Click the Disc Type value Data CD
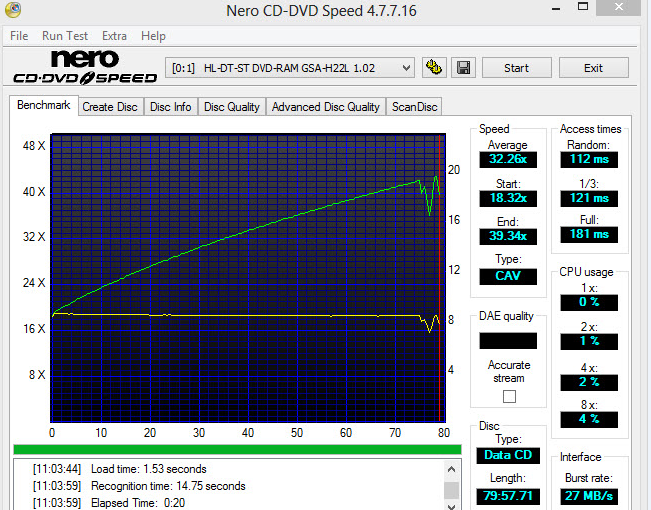This screenshot has height=510, width=651. point(508,455)
